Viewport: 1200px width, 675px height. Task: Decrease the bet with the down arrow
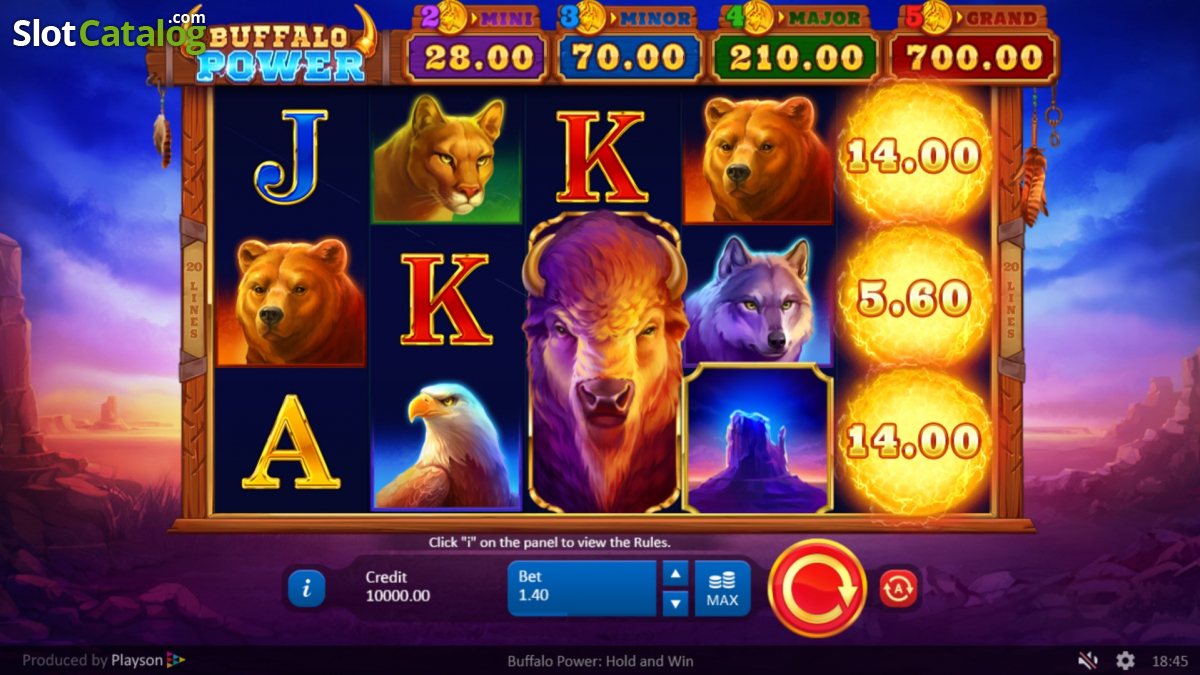pos(676,603)
